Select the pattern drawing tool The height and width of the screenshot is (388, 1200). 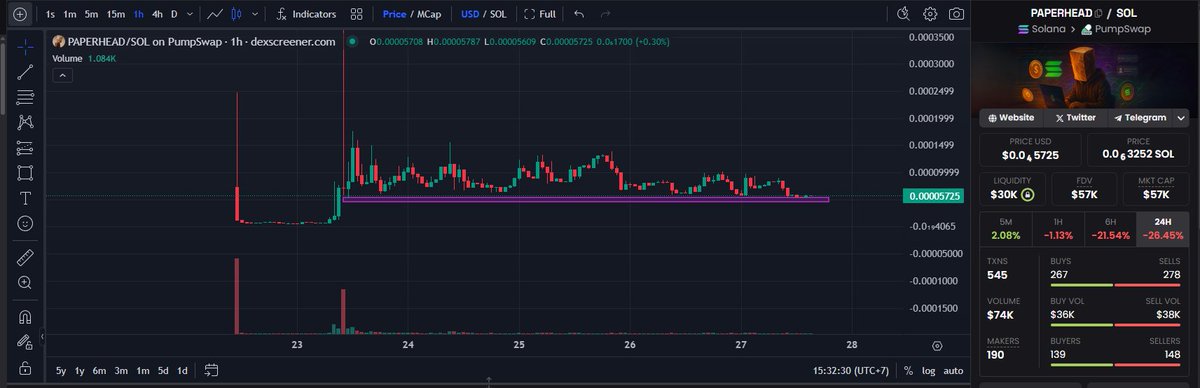tap(25, 122)
